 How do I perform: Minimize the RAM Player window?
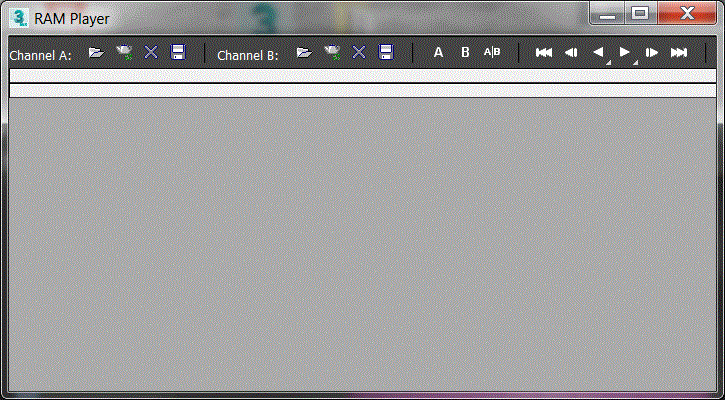[x=607, y=14]
